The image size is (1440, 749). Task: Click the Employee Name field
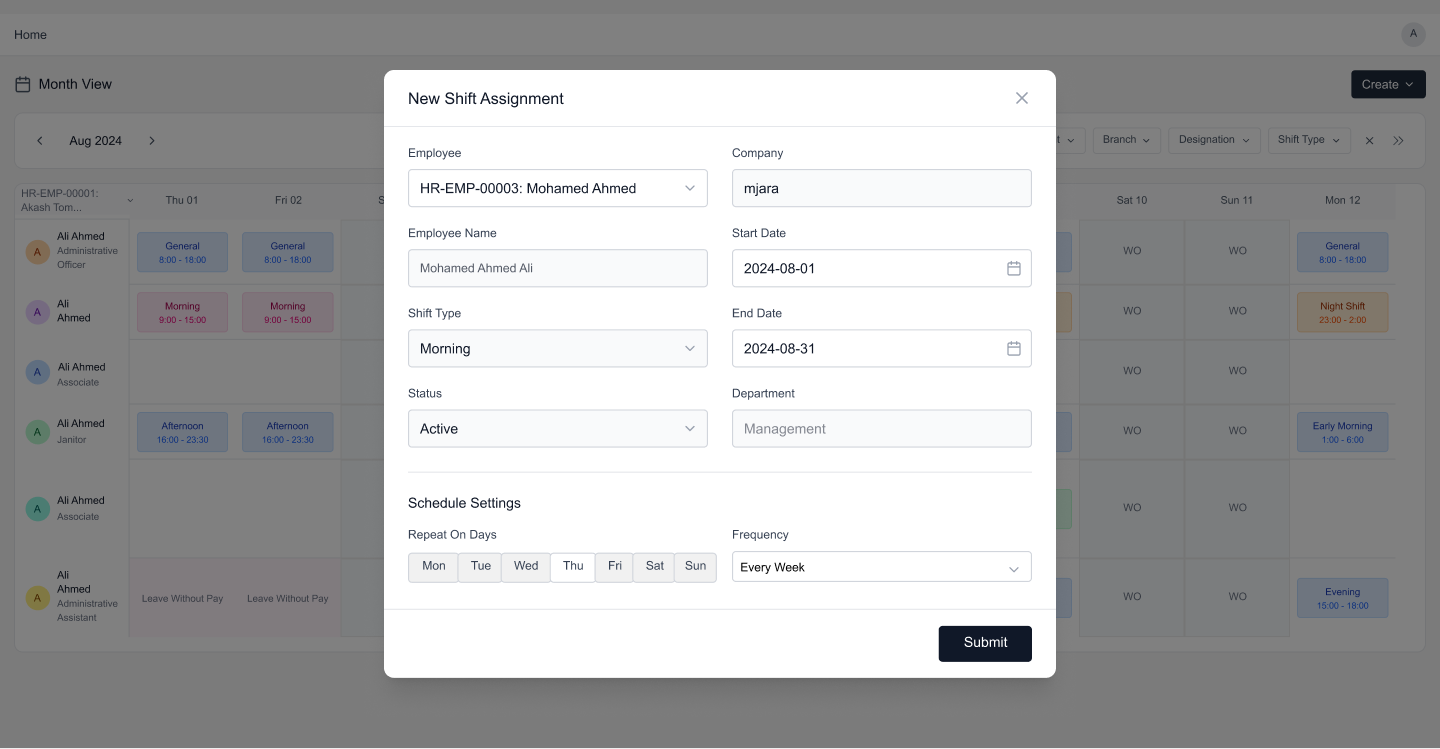pyautogui.click(x=558, y=268)
